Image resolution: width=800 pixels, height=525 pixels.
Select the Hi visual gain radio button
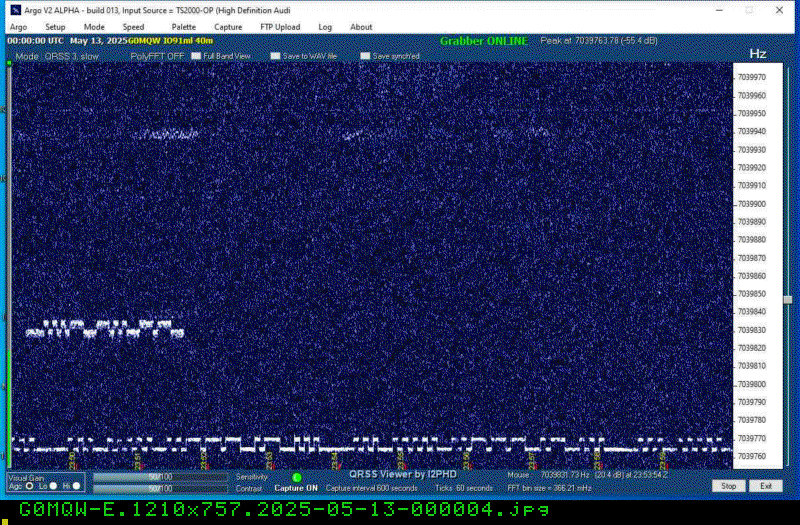pyautogui.click(x=77, y=486)
